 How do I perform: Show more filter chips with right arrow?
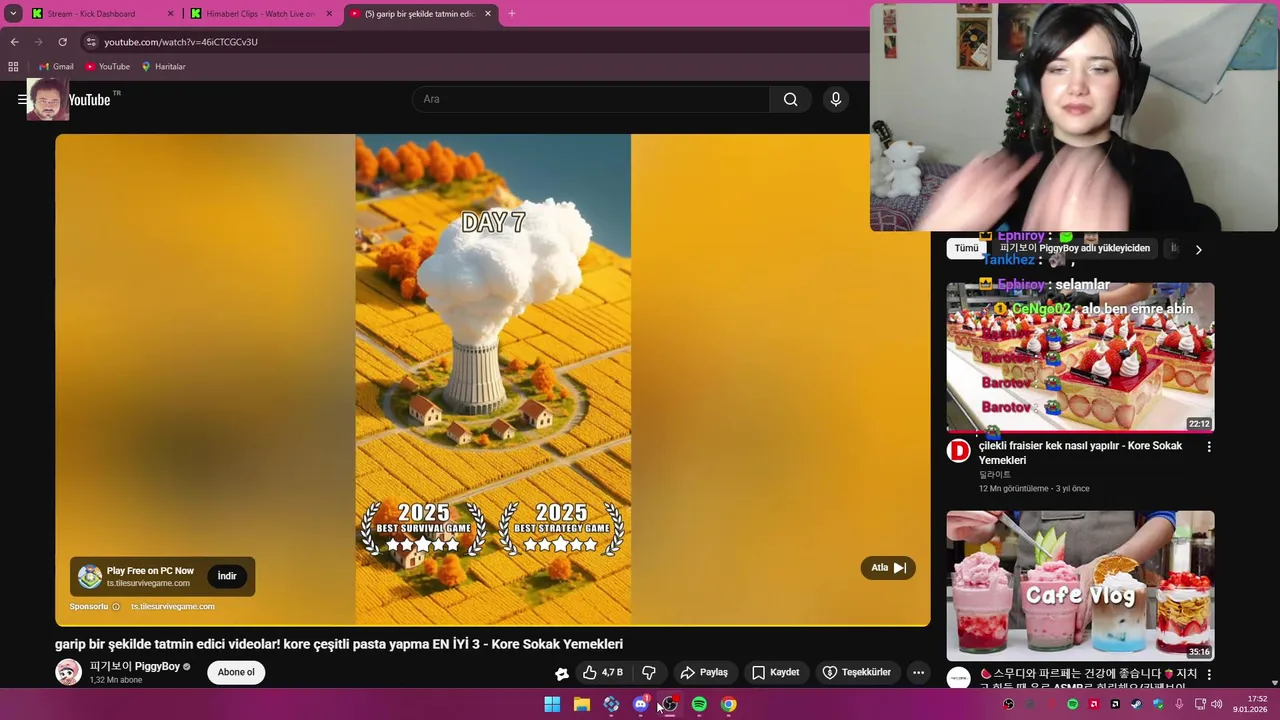1198,249
